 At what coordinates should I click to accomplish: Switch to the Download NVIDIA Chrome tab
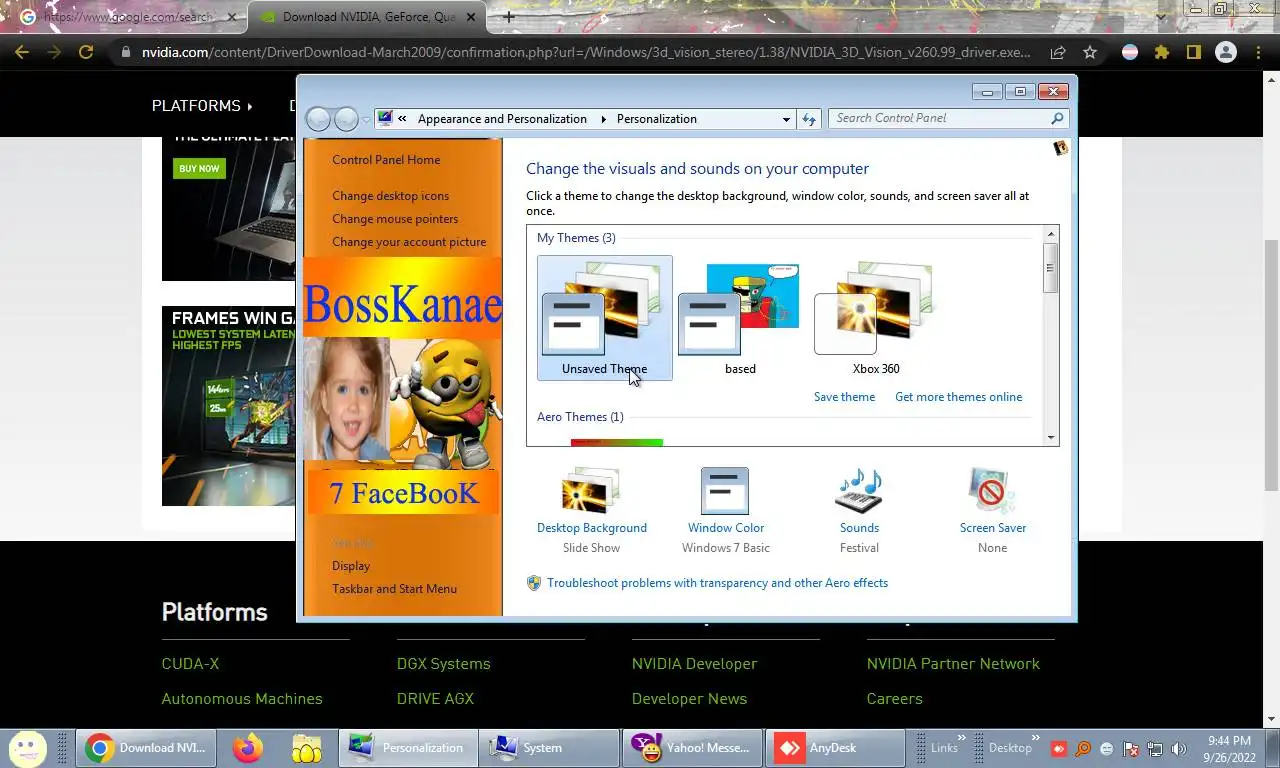coord(366,17)
